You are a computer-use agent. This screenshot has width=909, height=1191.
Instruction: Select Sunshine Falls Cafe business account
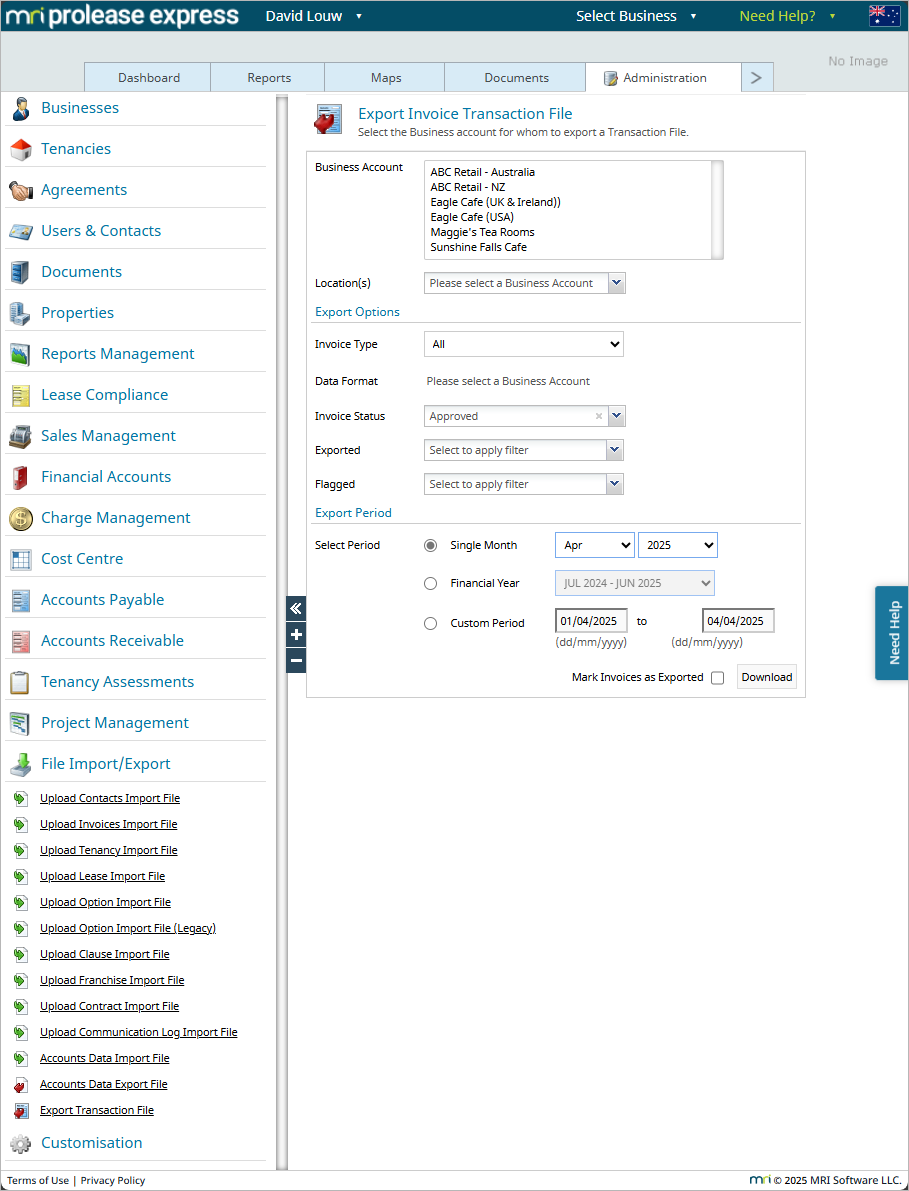[478, 248]
